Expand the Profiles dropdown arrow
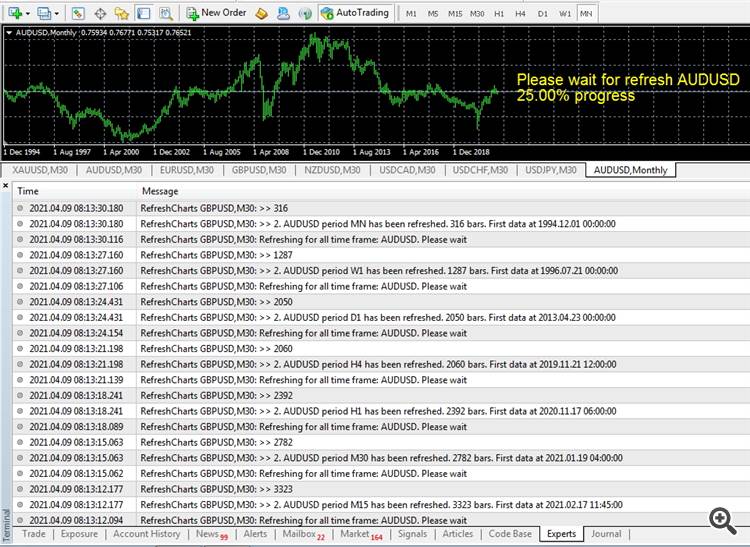Image resolution: width=750 pixels, height=547 pixels. click(56, 13)
